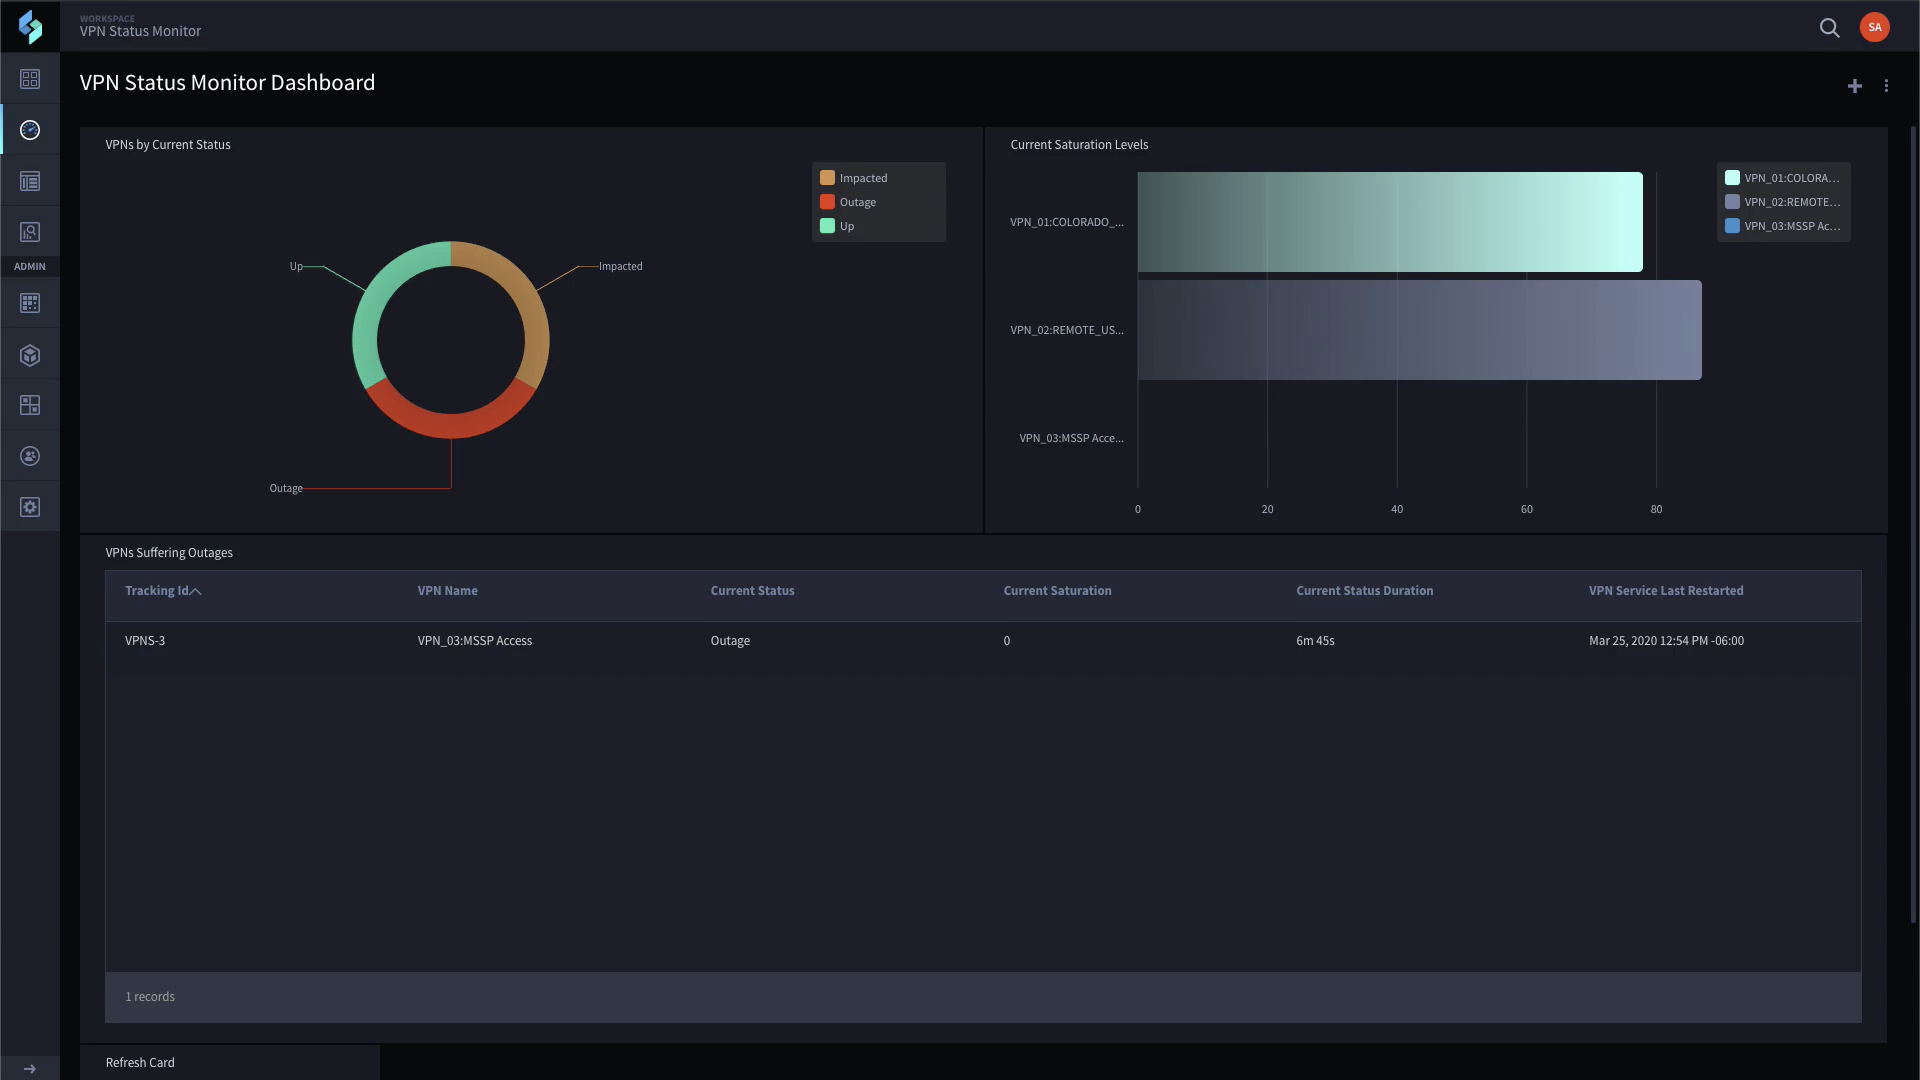The image size is (1920, 1080).
Task: Toggle VPN_03:MSSP Ac legend entry
Action: click(x=1783, y=226)
